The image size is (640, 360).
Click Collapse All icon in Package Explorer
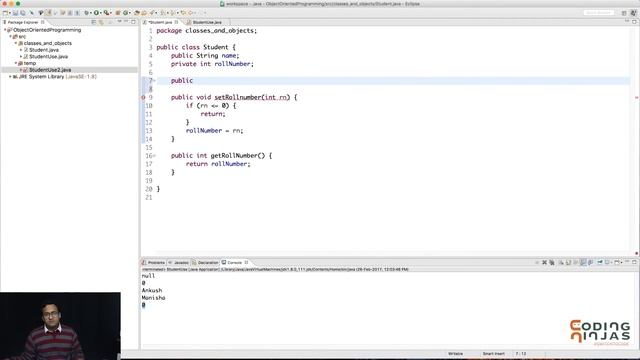click(93, 22)
